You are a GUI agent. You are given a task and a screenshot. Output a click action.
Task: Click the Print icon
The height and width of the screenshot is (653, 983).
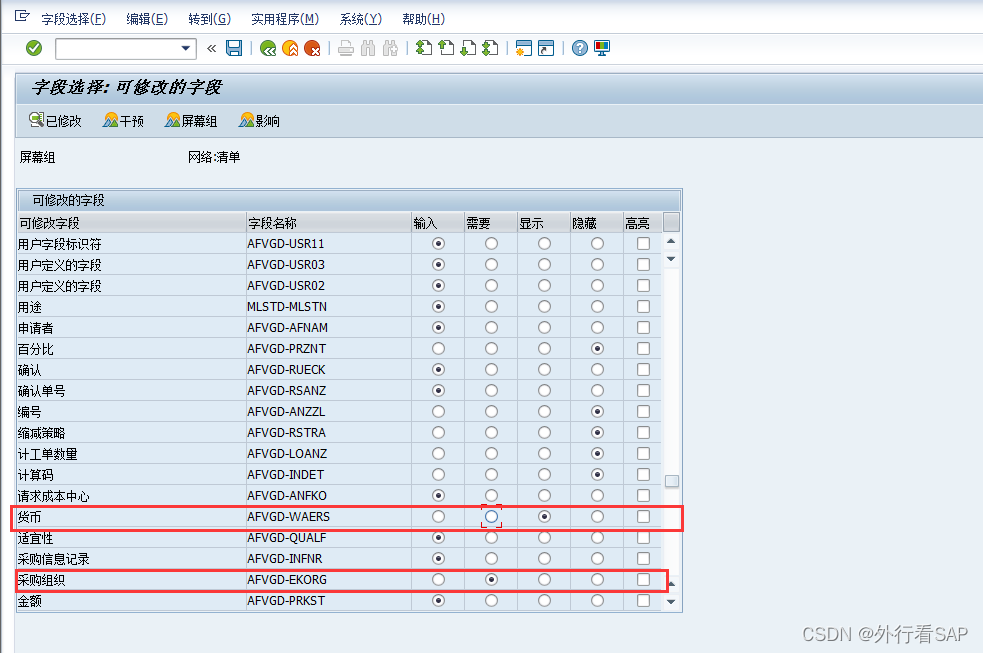click(345, 48)
